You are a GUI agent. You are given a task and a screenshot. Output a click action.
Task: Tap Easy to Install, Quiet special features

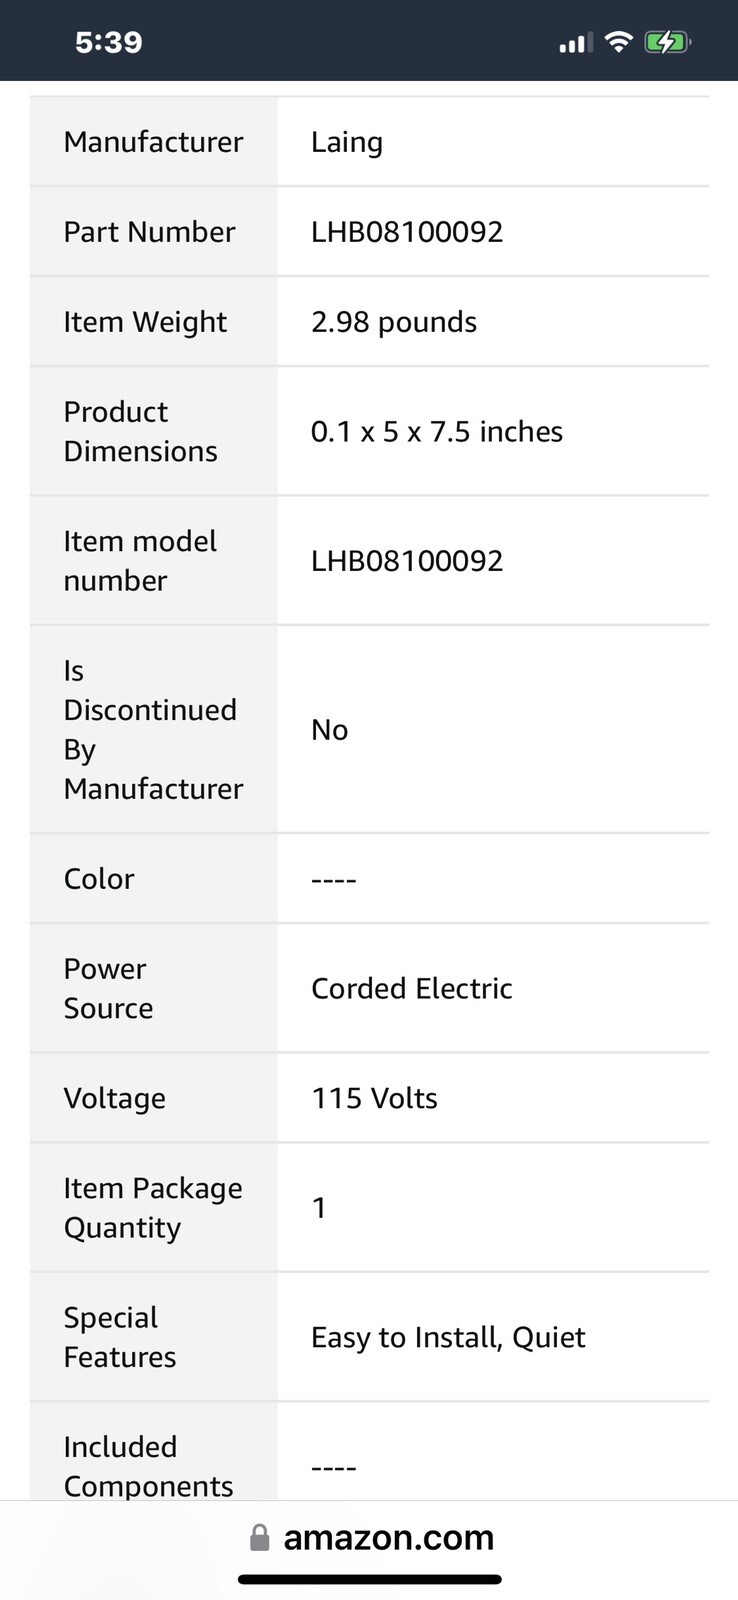click(448, 1338)
